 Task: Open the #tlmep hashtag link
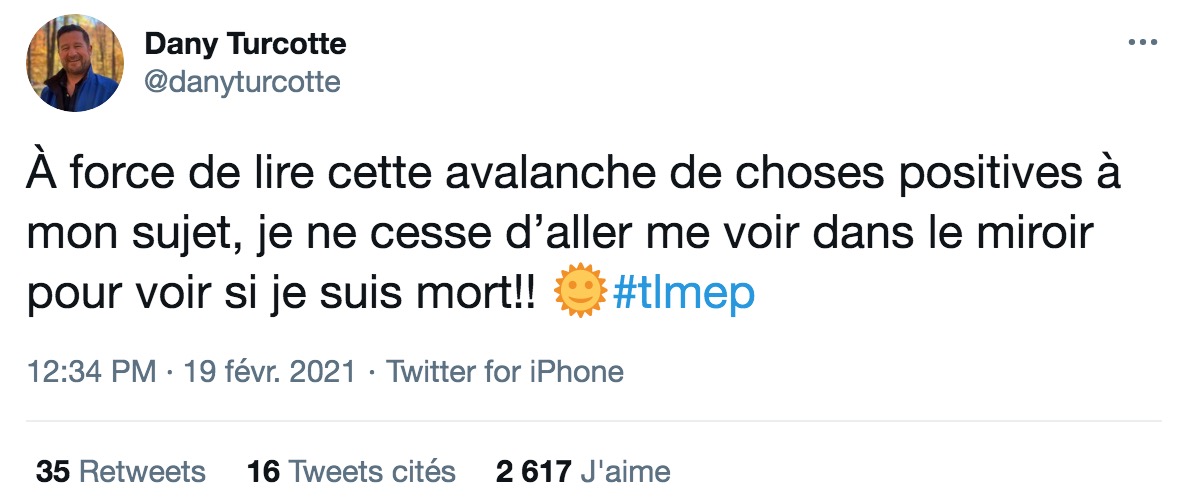tap(683, 293)
